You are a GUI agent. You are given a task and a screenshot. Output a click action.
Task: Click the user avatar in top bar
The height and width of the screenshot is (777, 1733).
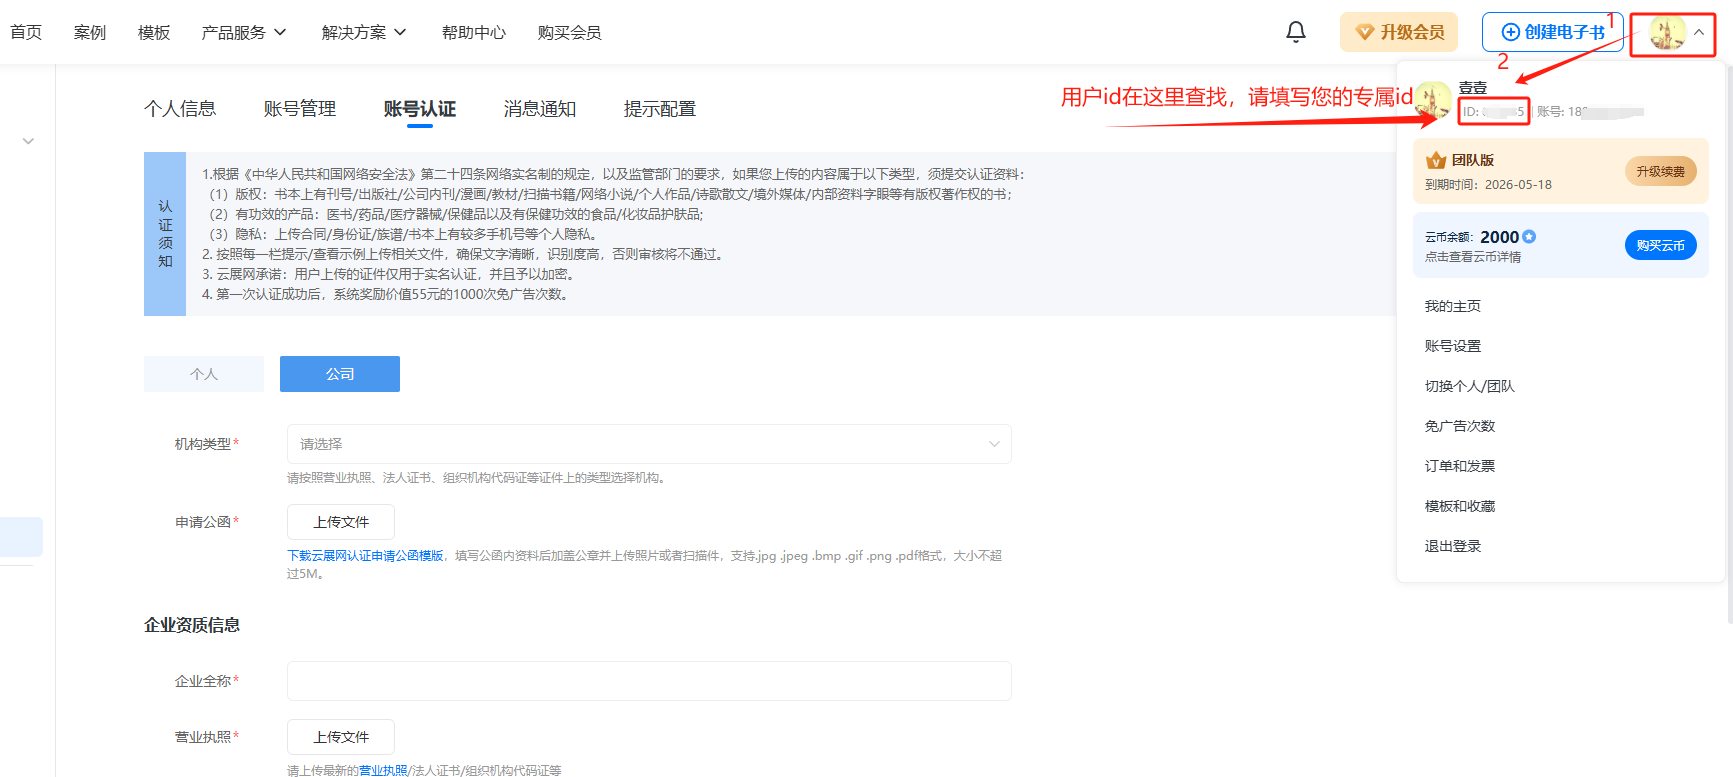coord(1666,33)
